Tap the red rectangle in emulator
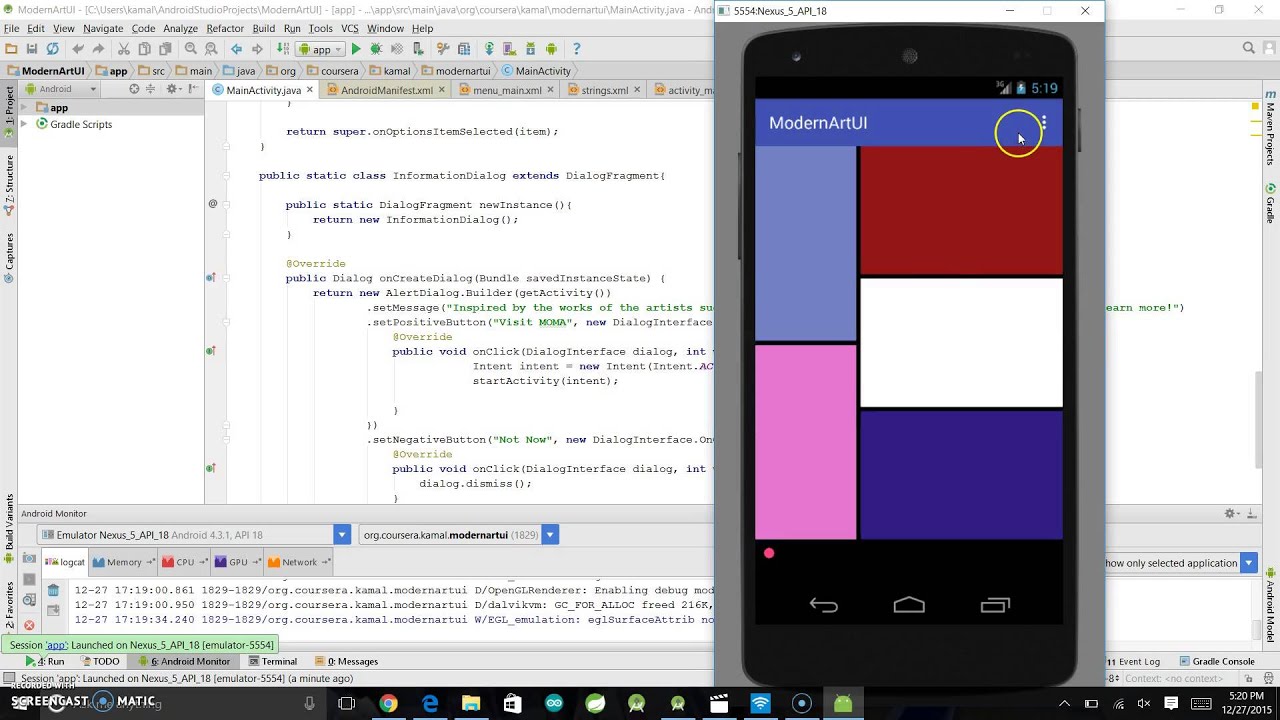The image size is (1280, 720). click(961, 210)
